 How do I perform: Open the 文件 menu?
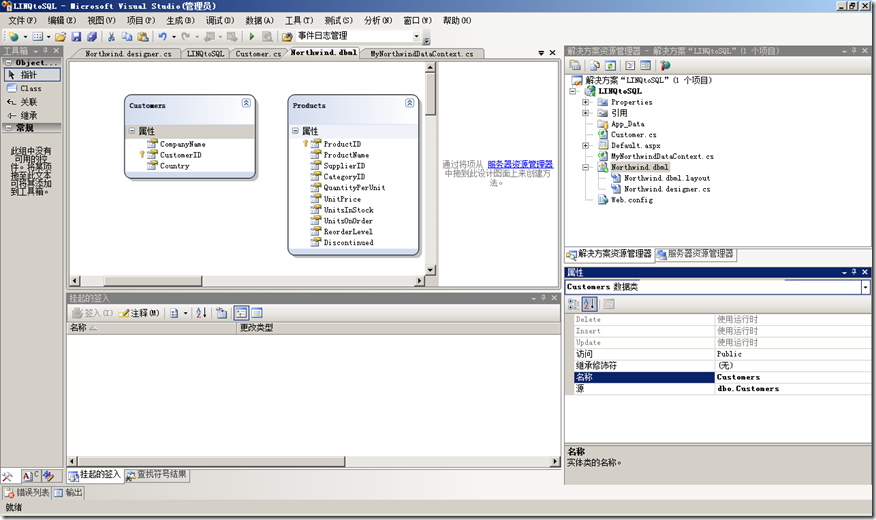click(22, 20)
